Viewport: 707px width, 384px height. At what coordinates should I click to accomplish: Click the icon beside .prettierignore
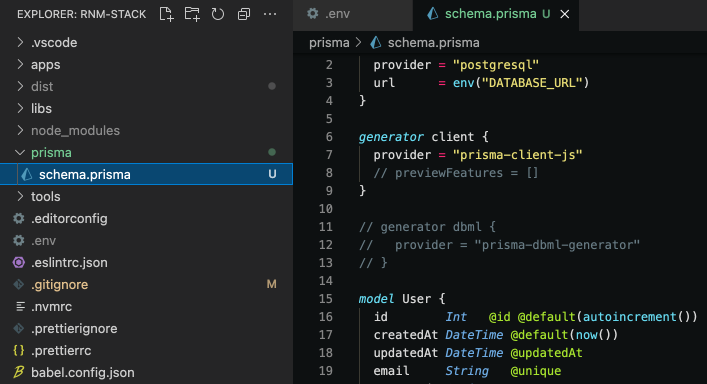(18, 329)
